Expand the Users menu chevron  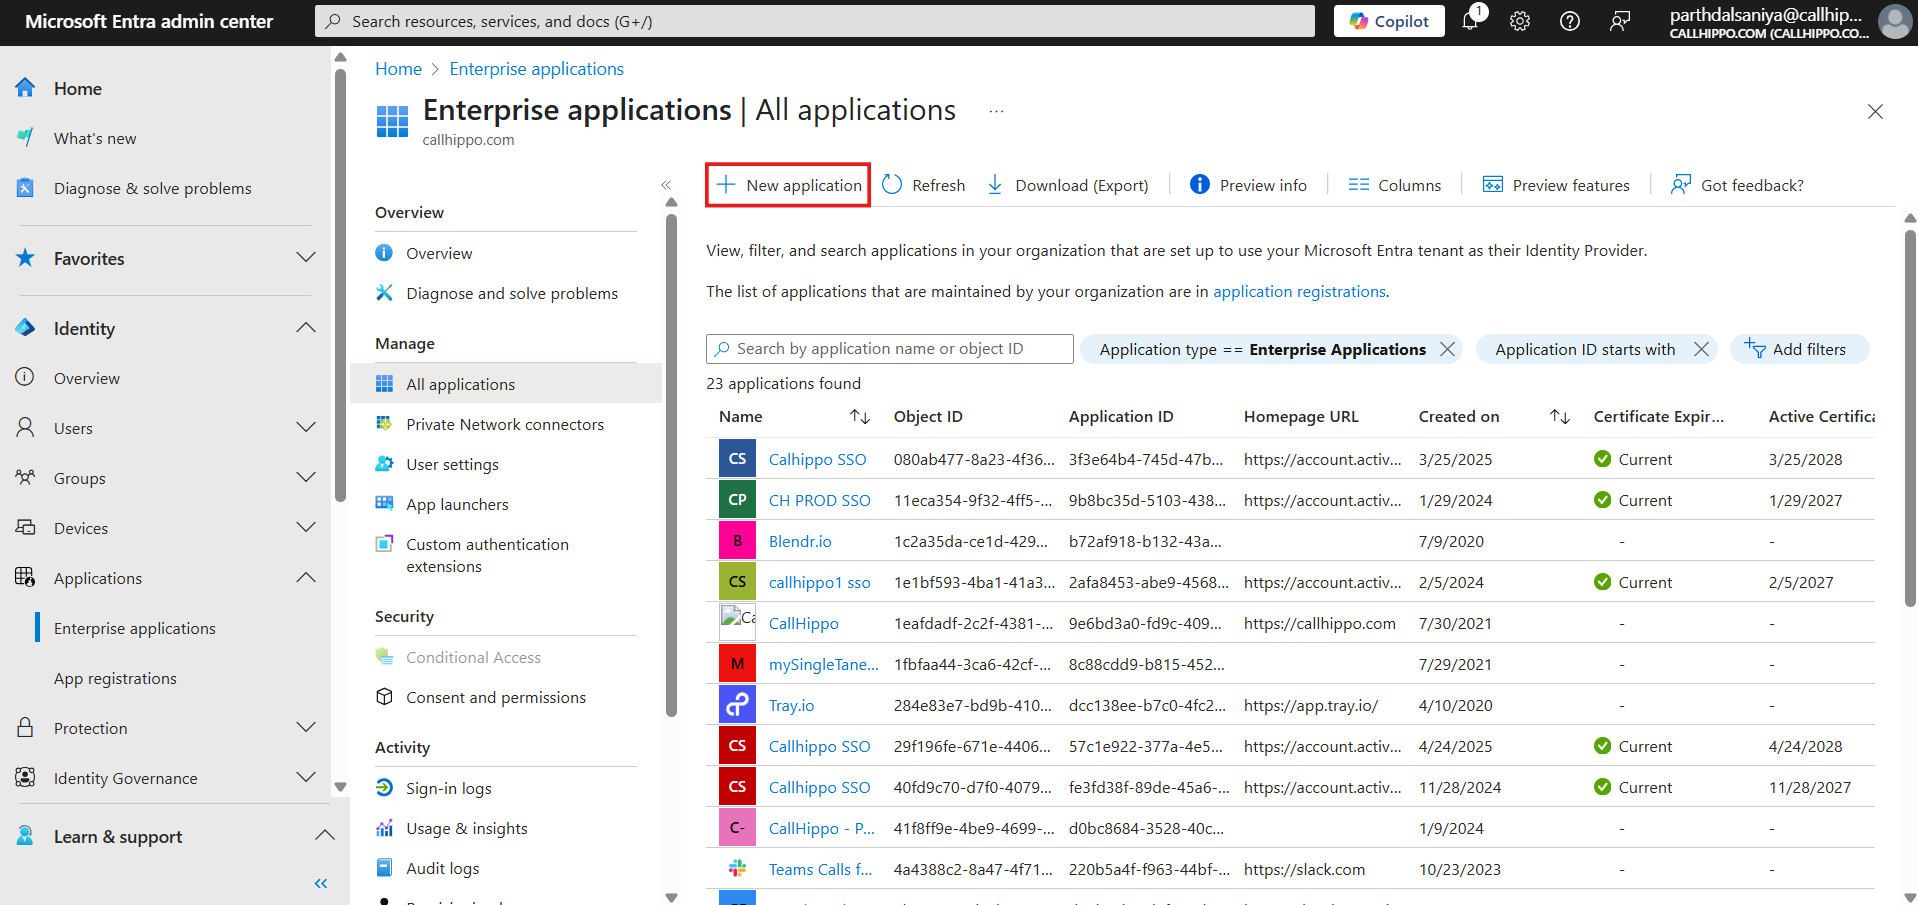pos(306,428)
